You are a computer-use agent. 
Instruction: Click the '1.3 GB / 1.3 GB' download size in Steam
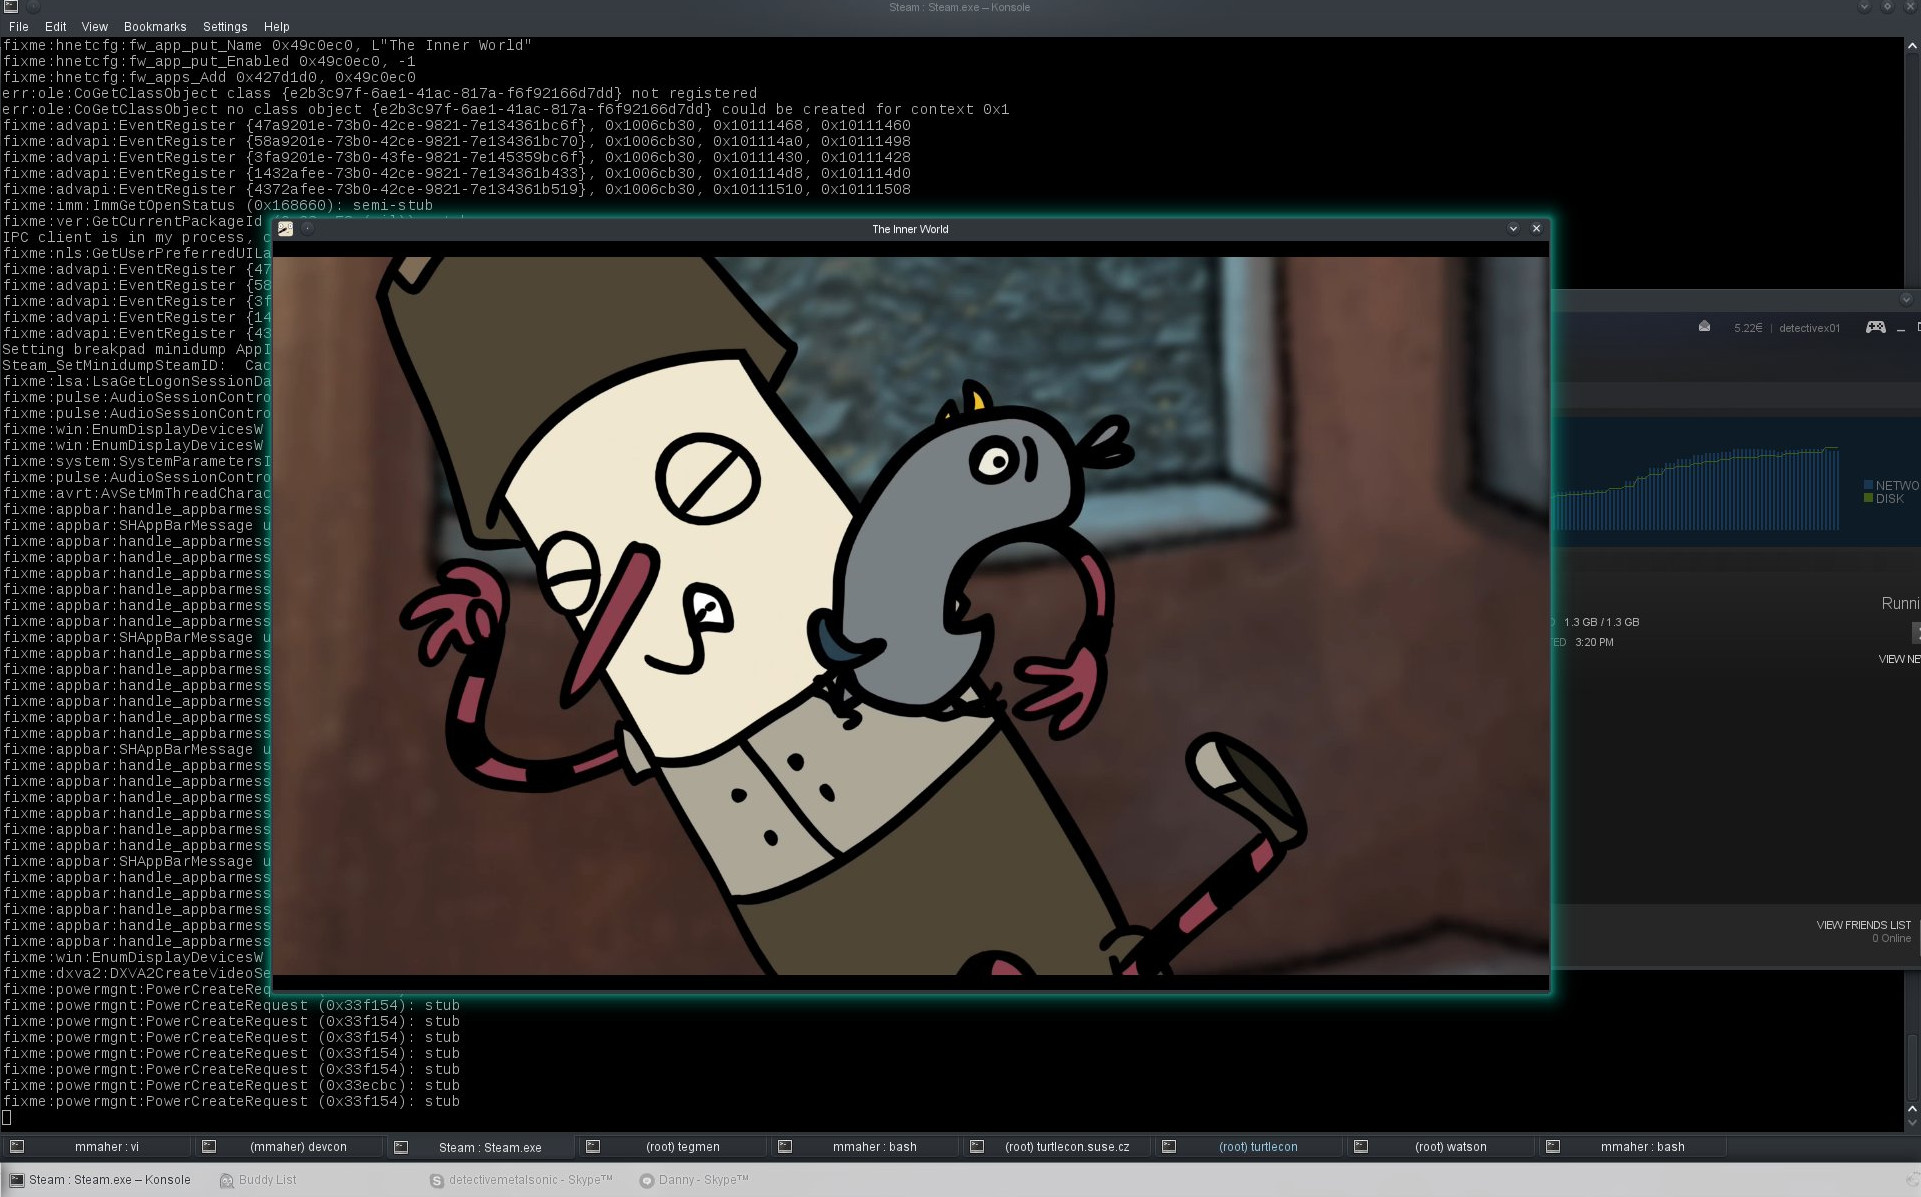(x=1601, y=622)
